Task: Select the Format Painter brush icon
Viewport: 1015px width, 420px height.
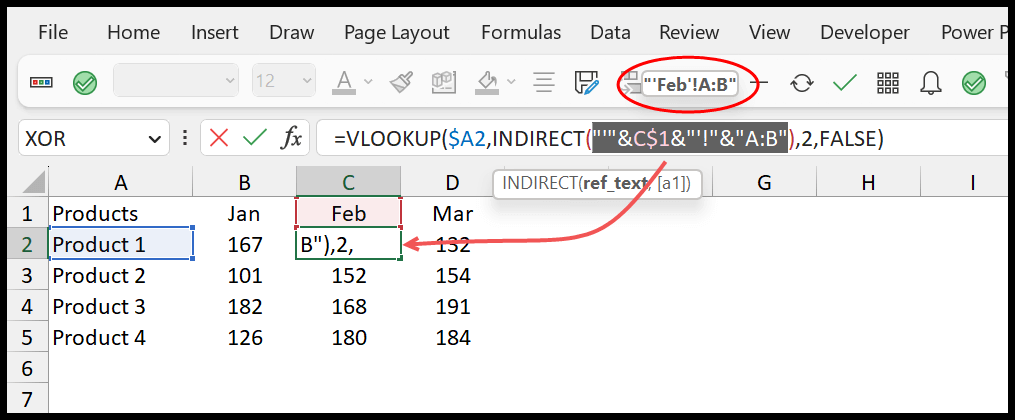Action: pos(401,82)
